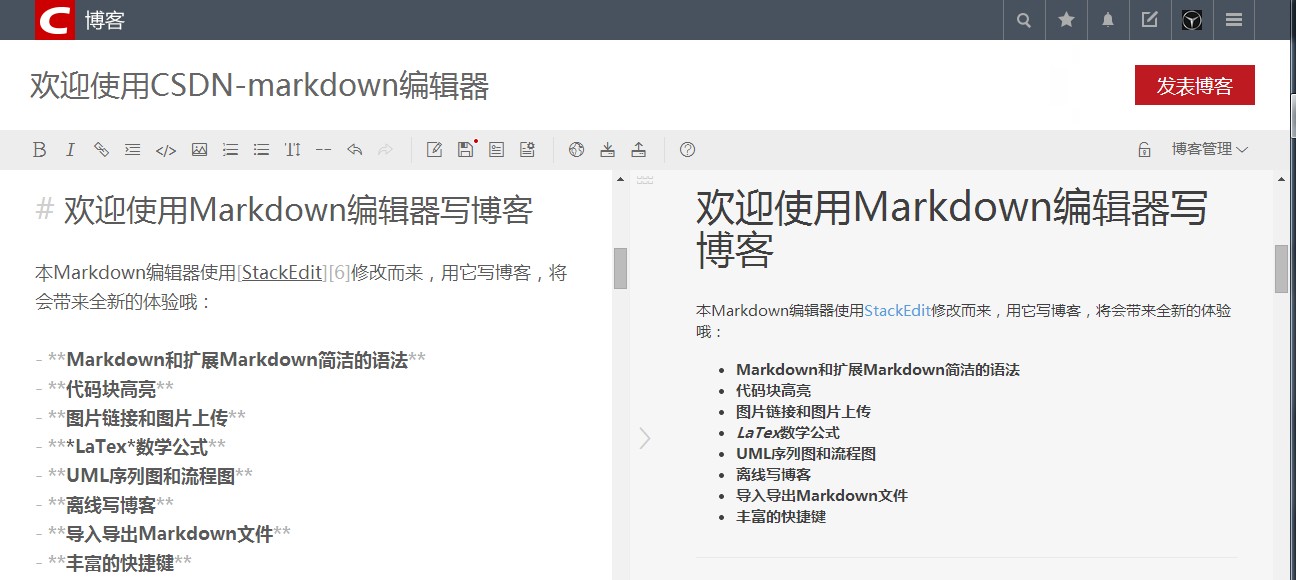The image size is (1296, 580).
Task: Click the pencil-on-page icon in the editor toolbar
Action: [x=434, y=150]
